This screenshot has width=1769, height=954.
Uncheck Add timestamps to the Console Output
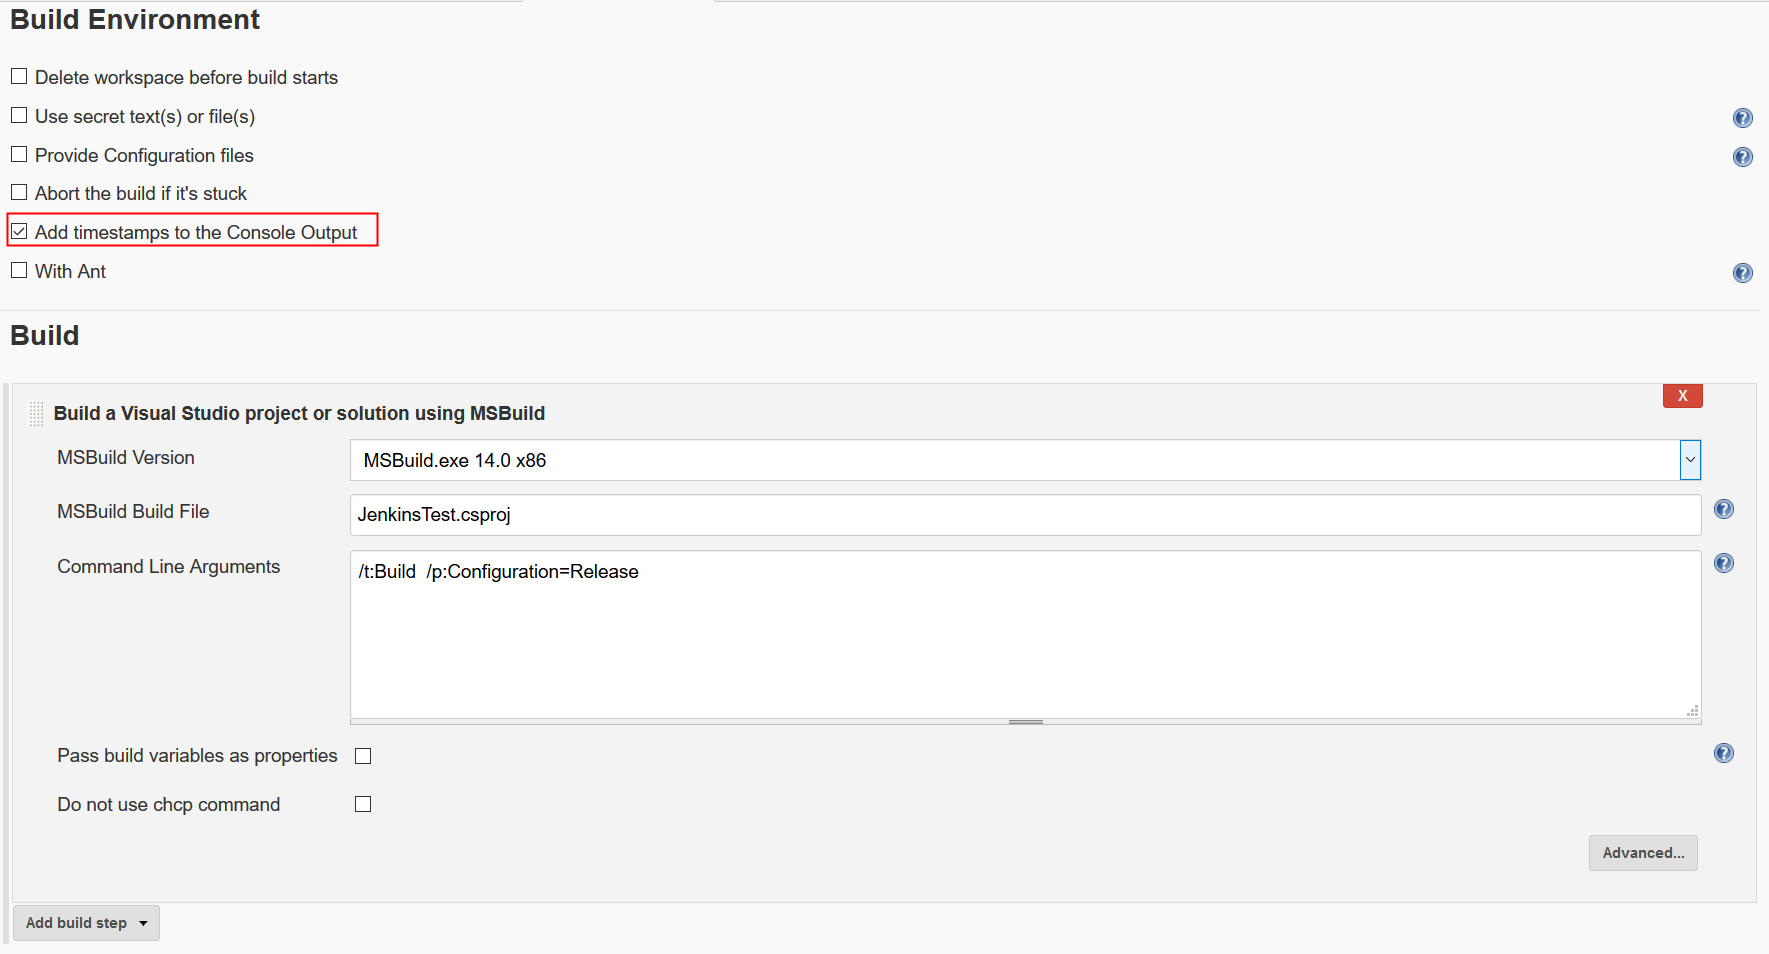[x=19, y=232]
